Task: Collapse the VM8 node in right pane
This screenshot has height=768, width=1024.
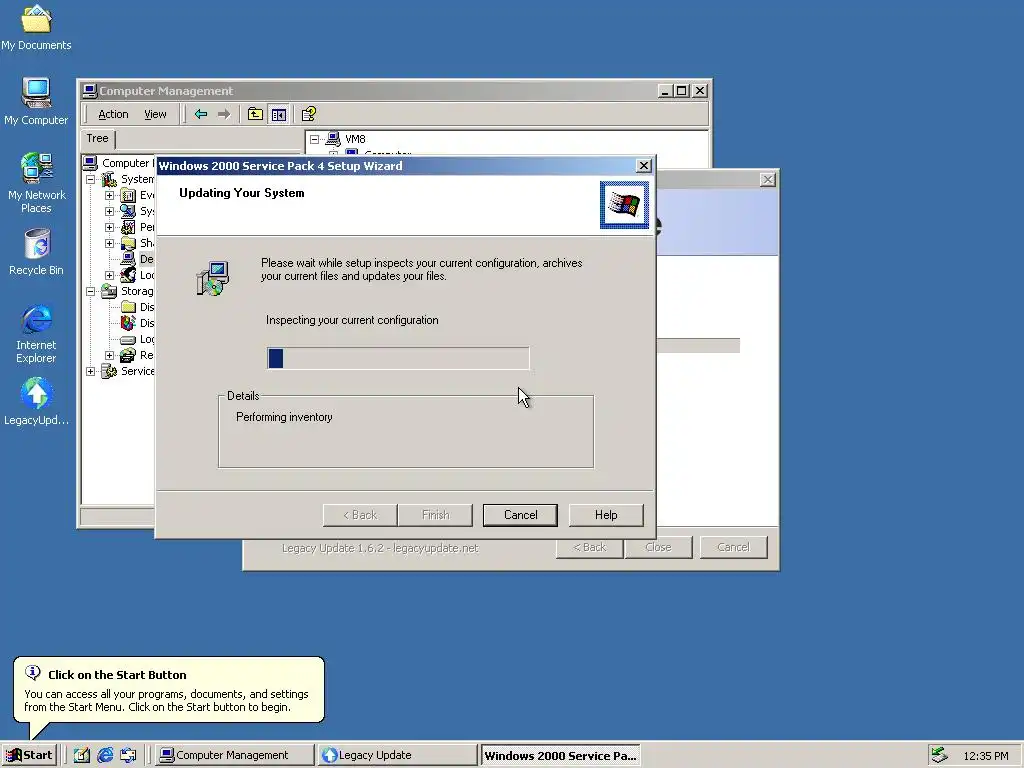Action: click(x=314, y=139)
